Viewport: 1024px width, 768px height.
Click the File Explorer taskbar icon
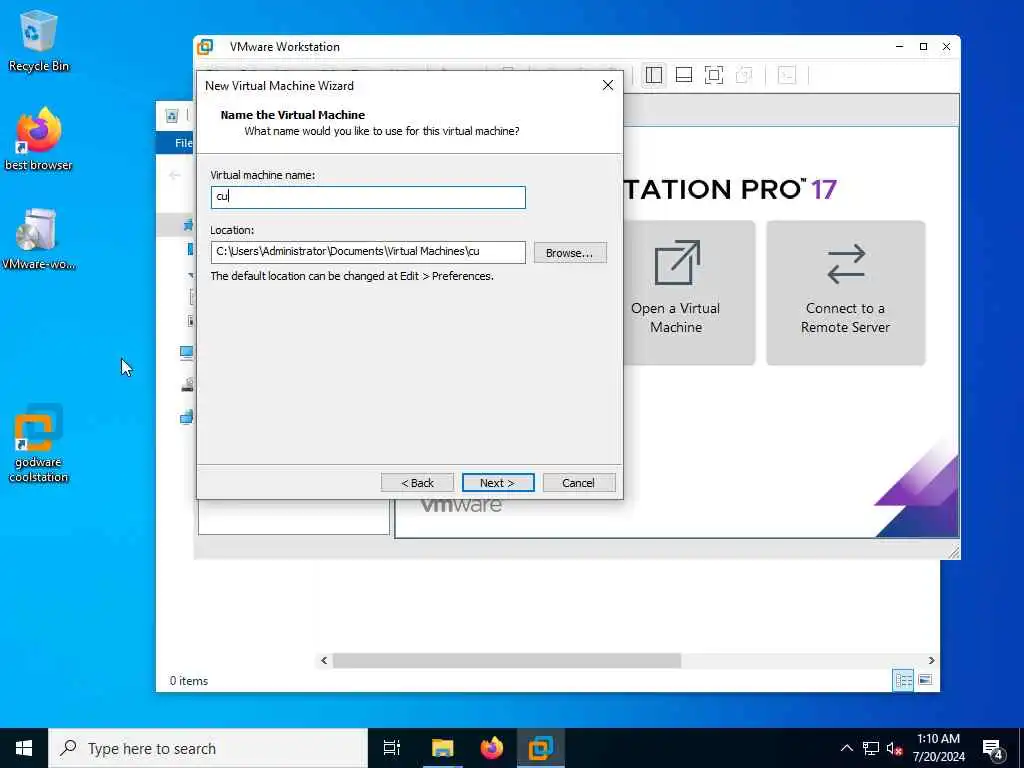442,748
